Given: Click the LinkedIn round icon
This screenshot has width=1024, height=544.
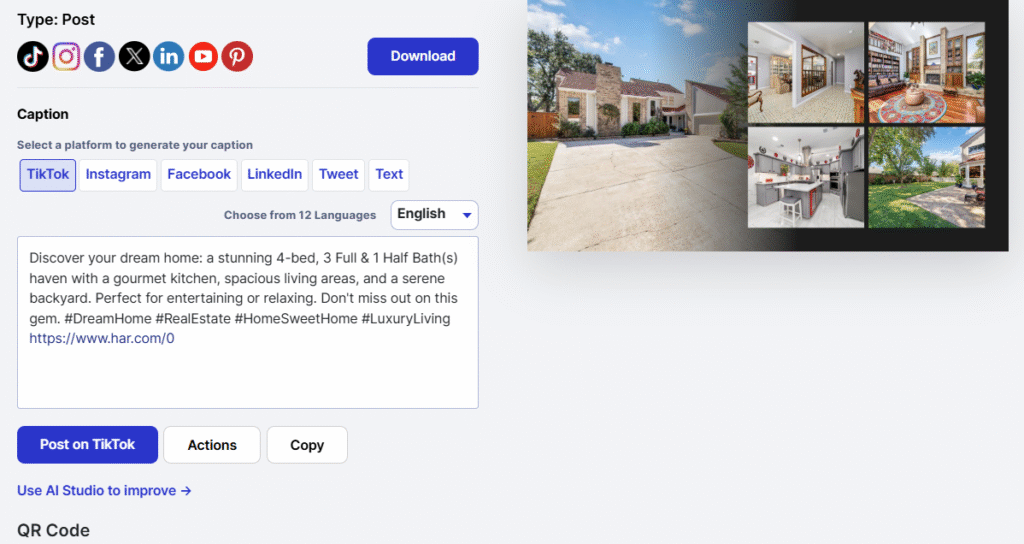Looking at the screenshot, I should [168, 57].
